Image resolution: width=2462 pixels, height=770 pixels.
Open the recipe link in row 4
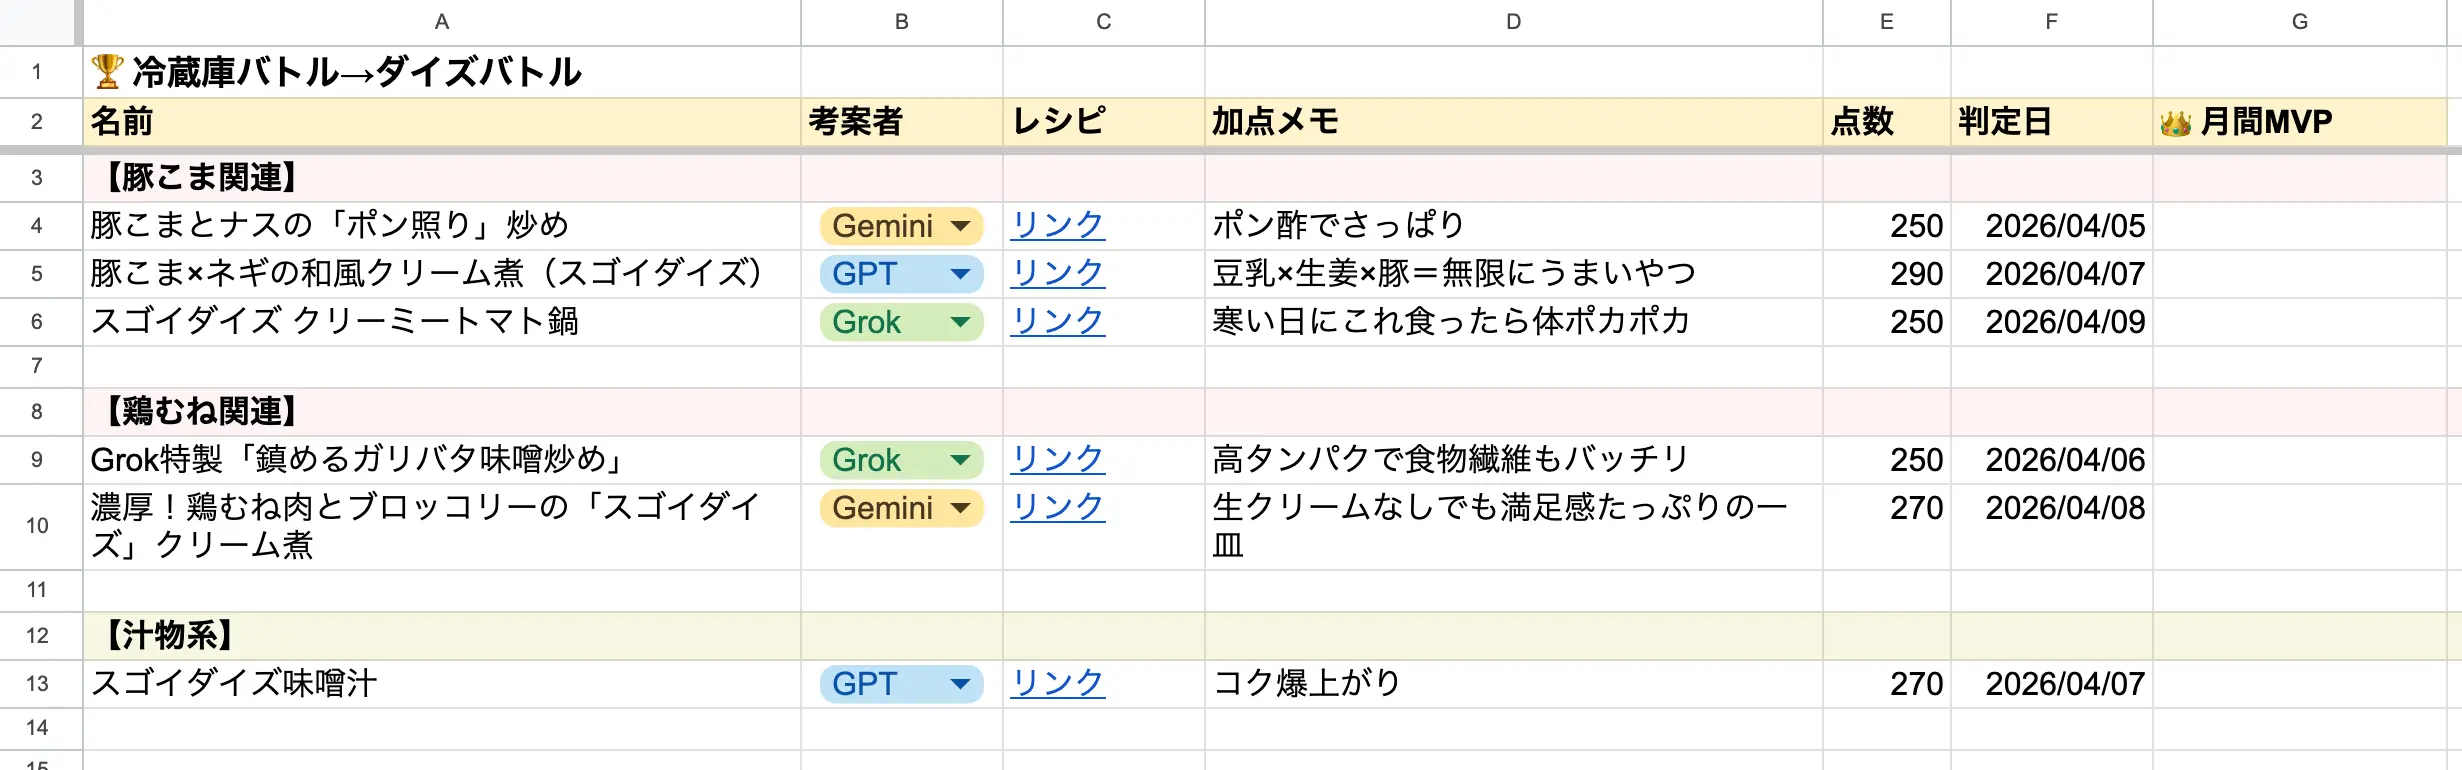coord(1057,226)
